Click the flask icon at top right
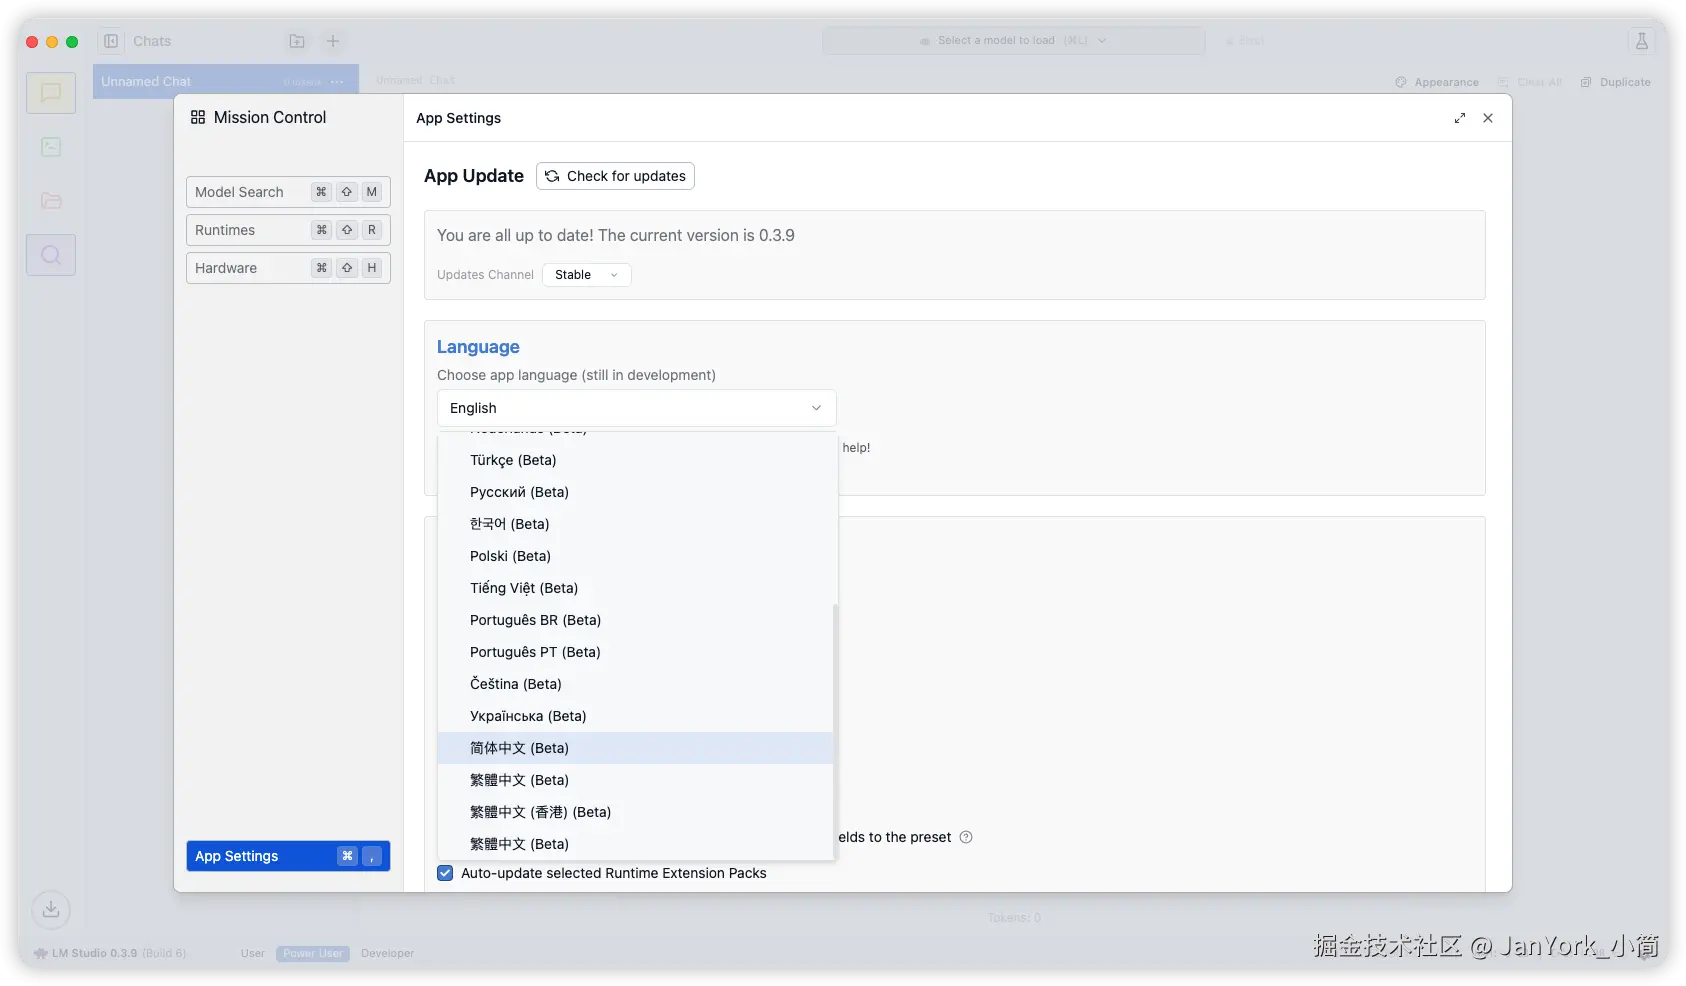1686x986 pixels. click(1641, 41)
